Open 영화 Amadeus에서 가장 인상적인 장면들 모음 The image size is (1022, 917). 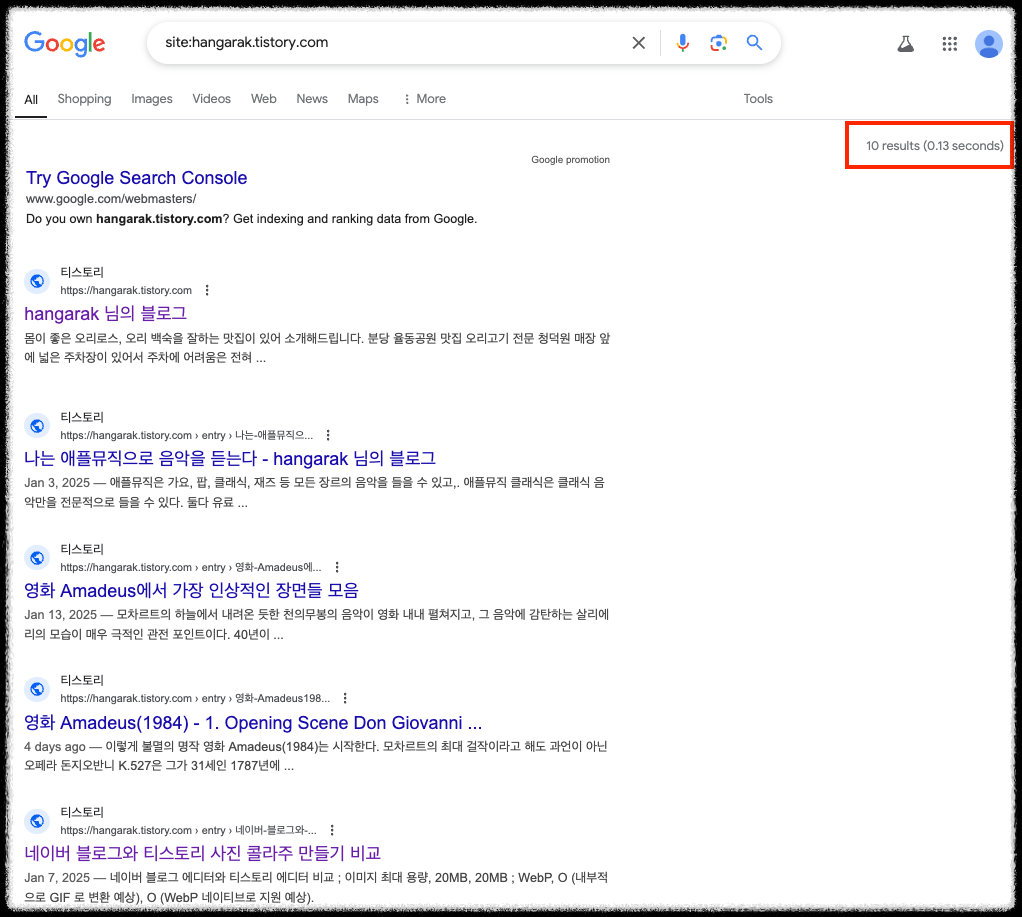pyautogui.click(x=192, y=590)
